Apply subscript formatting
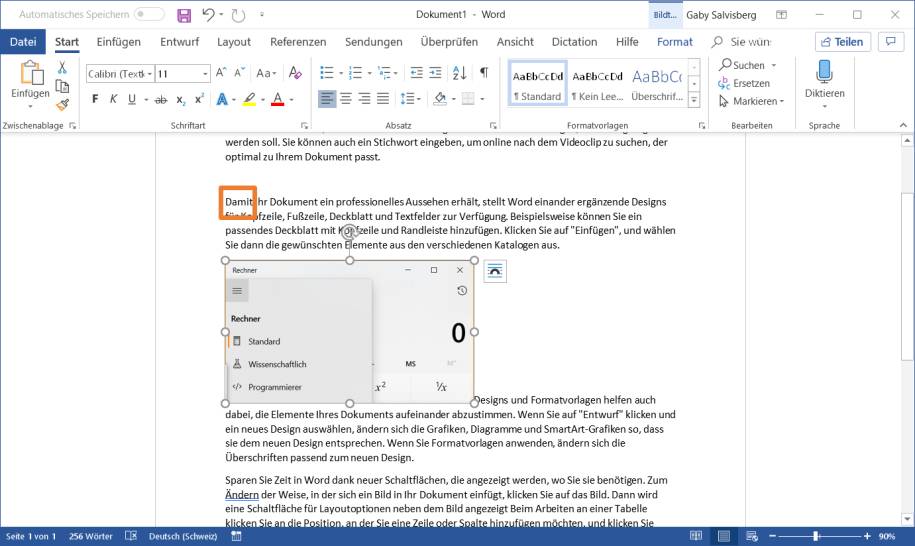 (x=181, y=100)
